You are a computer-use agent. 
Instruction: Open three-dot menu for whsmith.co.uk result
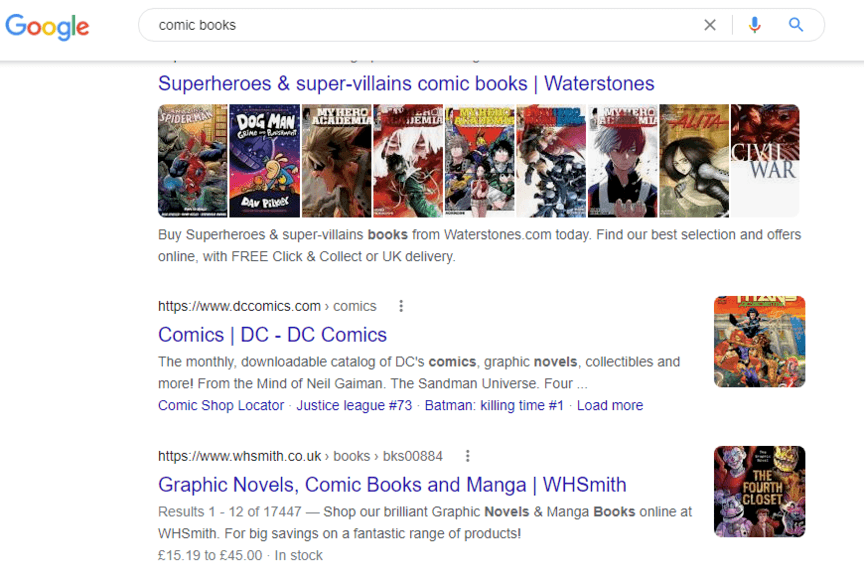point(467,456)
